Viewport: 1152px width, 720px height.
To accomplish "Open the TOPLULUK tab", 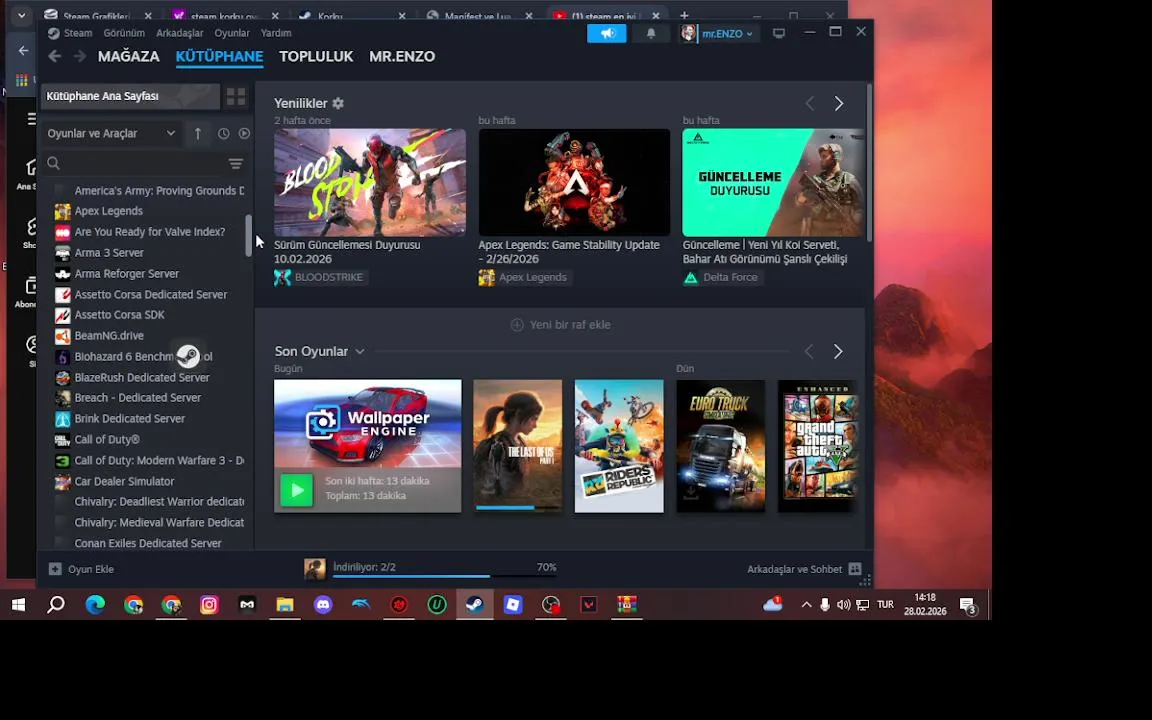I will tap(316, 57).
